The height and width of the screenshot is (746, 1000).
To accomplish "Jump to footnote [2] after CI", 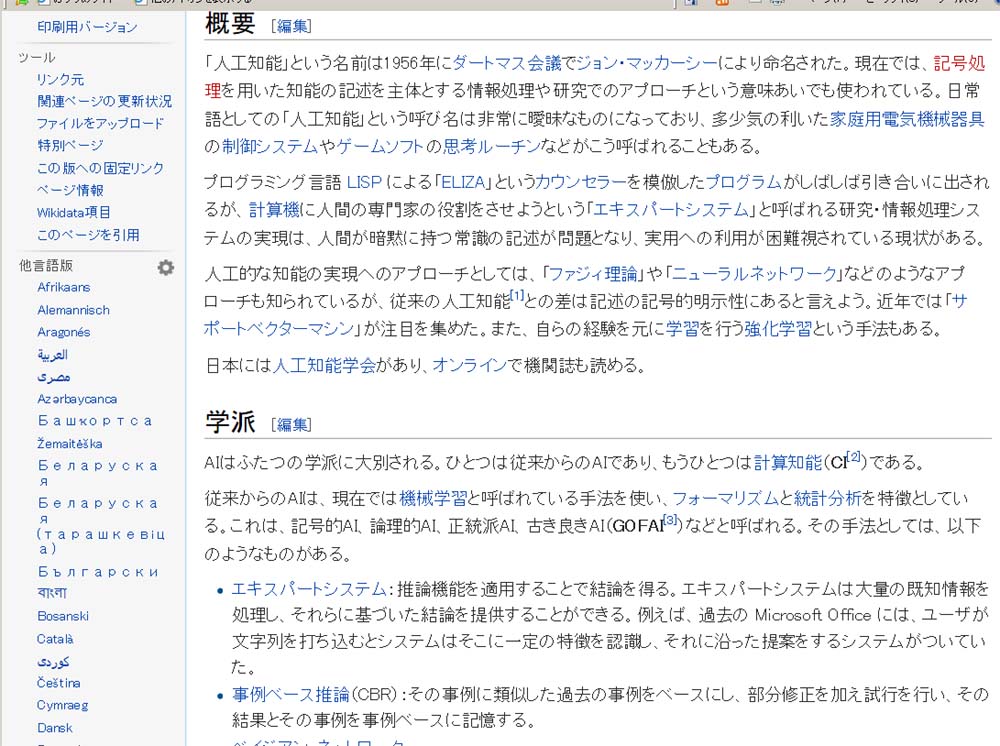I will (x=855, y=457).
